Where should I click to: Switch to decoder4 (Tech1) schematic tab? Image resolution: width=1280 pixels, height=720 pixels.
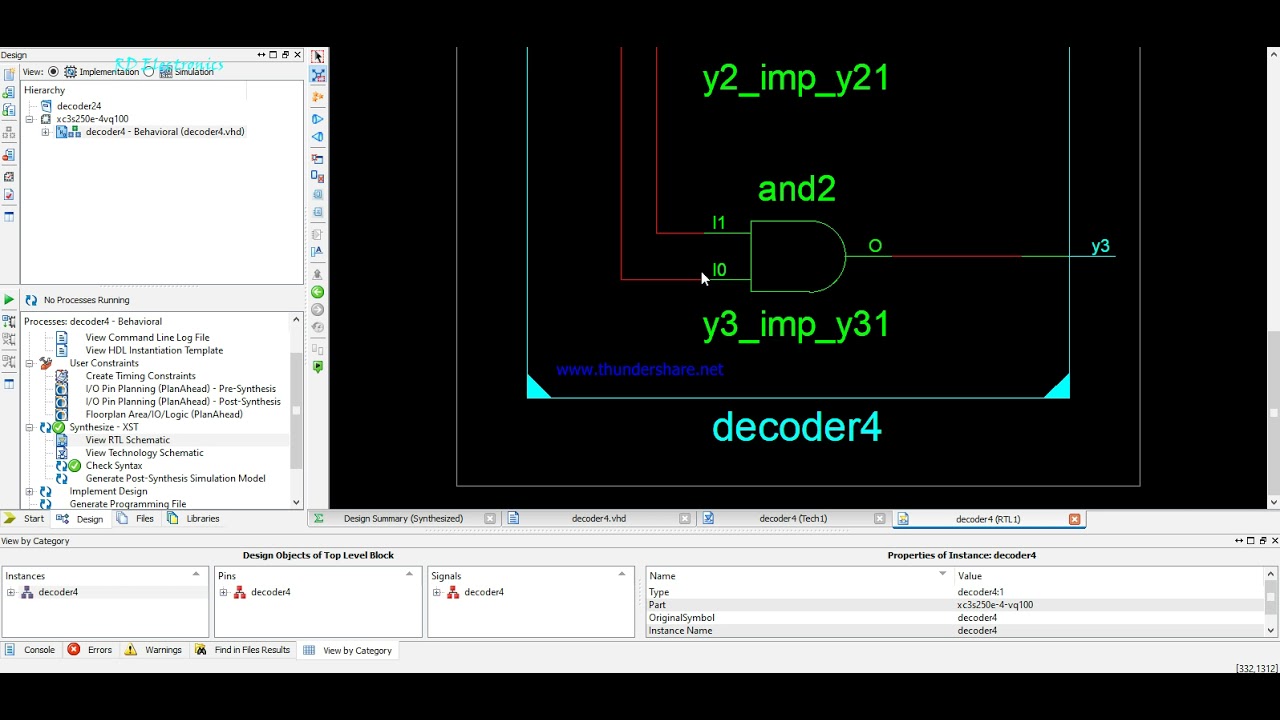tap(793, 519)
